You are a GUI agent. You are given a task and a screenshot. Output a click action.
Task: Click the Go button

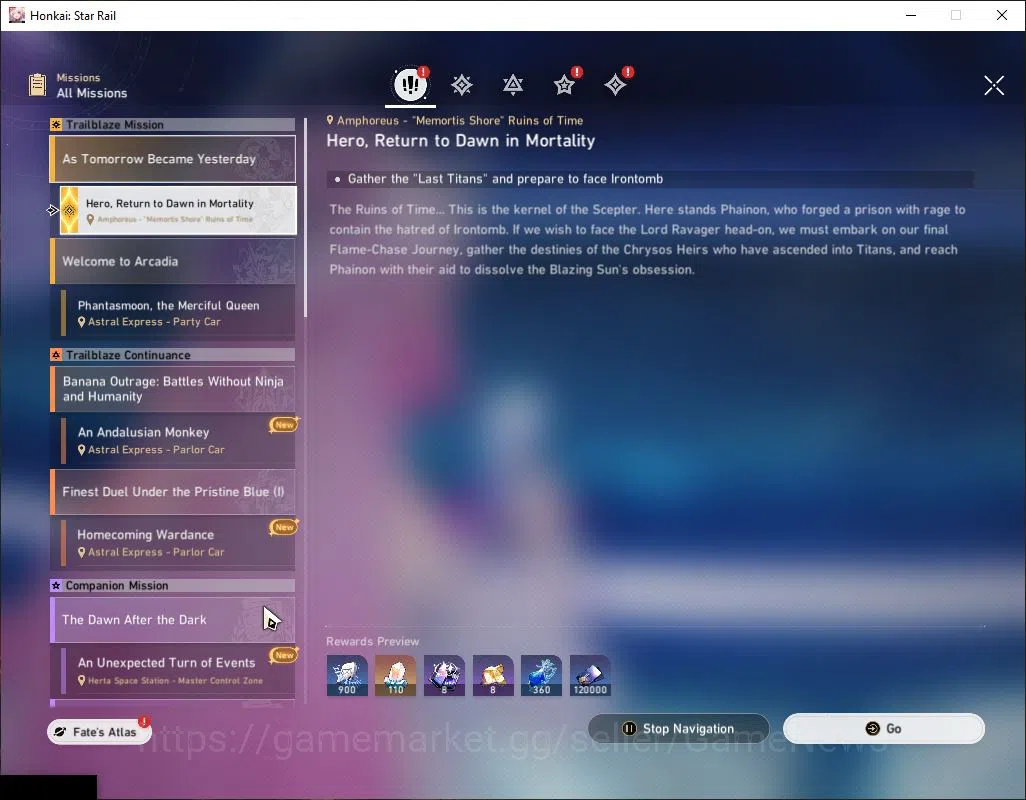point(883,728)
